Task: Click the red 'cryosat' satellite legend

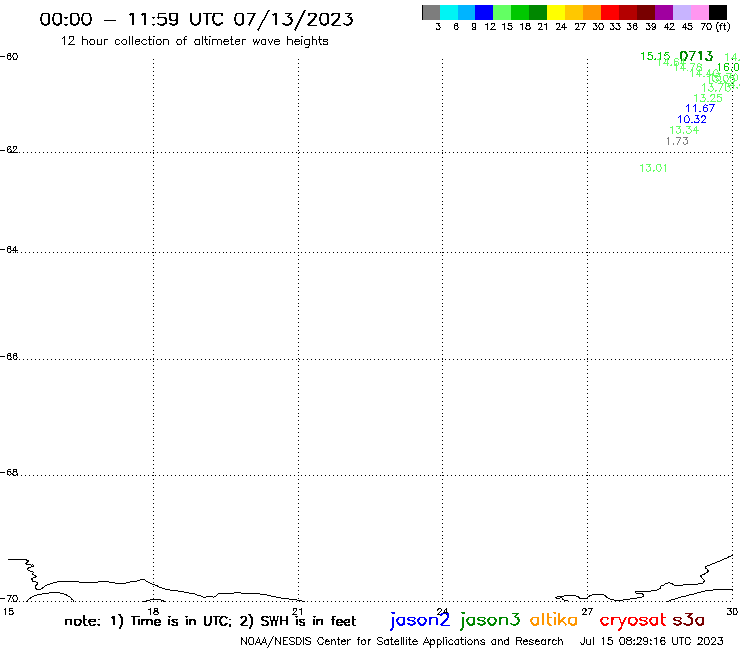Action: [633, 620]
